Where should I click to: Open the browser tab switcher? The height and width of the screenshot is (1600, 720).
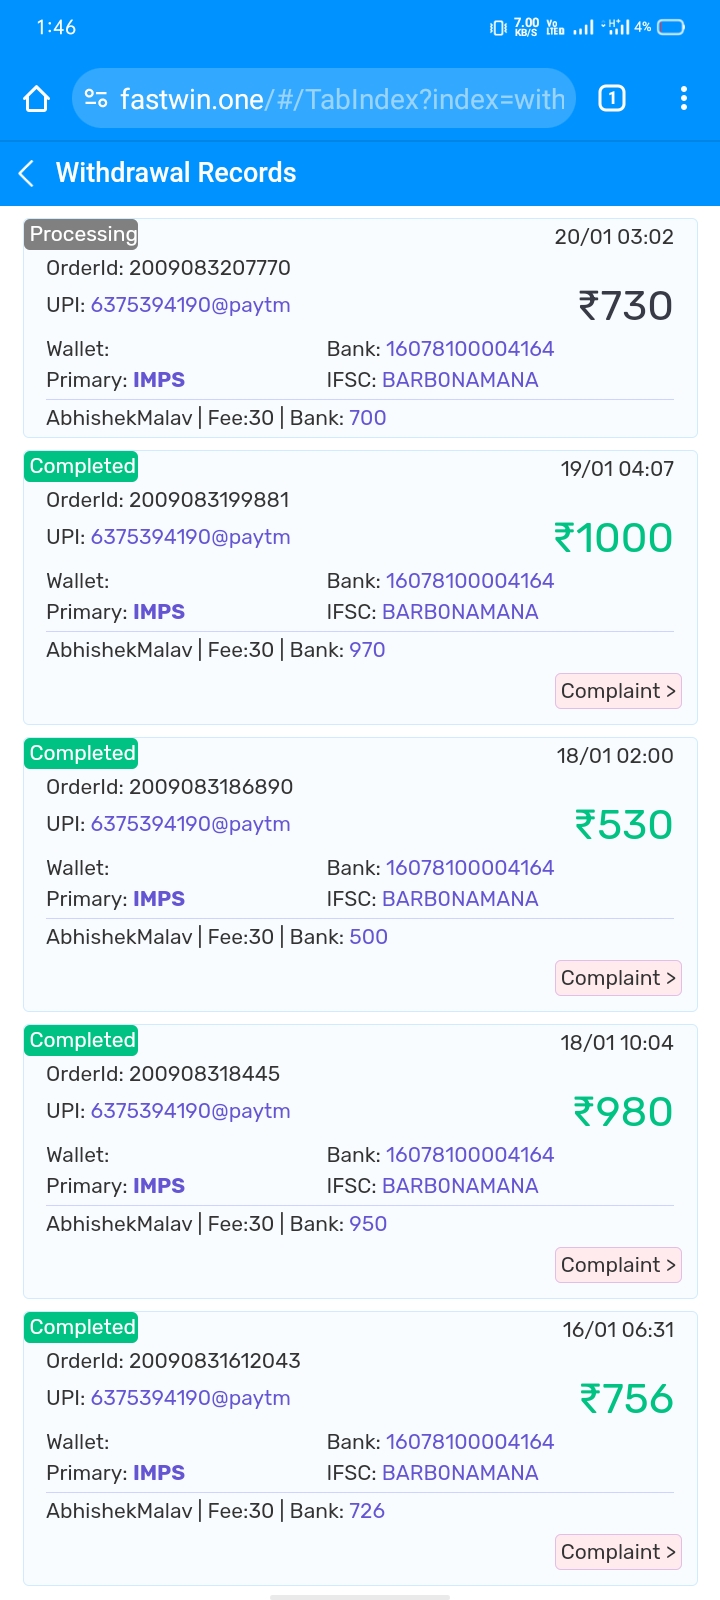tap(611, 98)
